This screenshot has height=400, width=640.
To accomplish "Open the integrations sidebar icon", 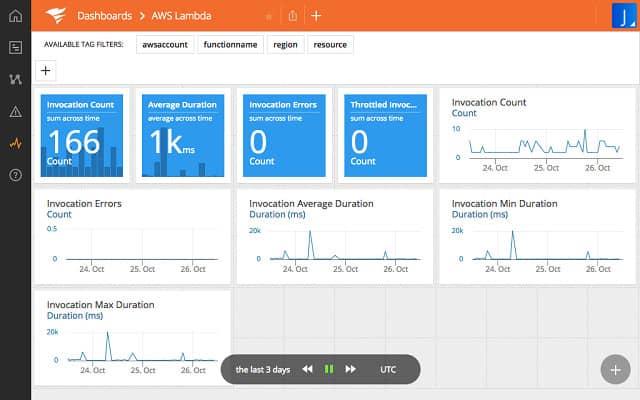I will [x=16, y=79].
